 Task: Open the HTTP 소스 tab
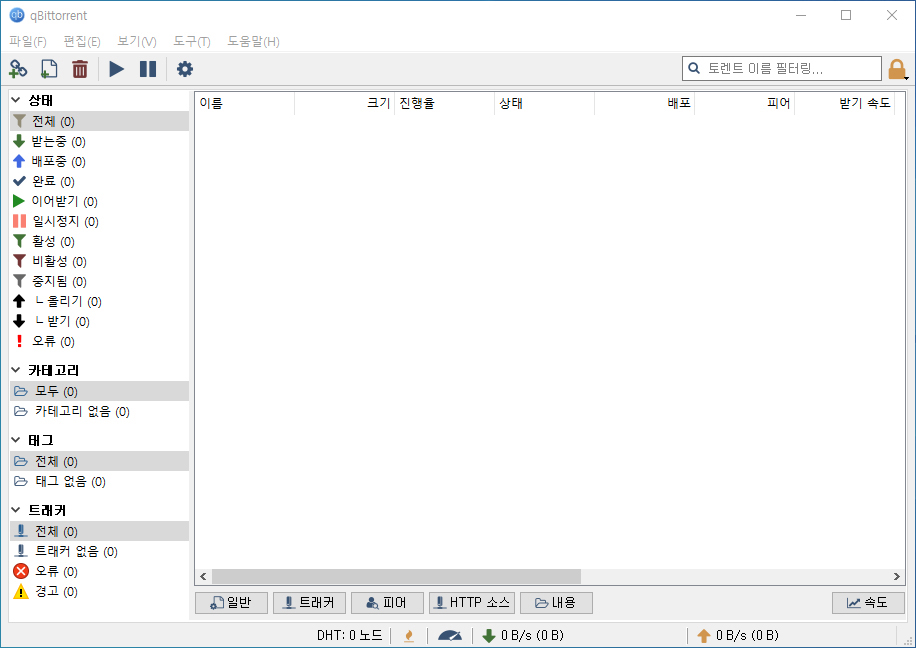point(472,602)
